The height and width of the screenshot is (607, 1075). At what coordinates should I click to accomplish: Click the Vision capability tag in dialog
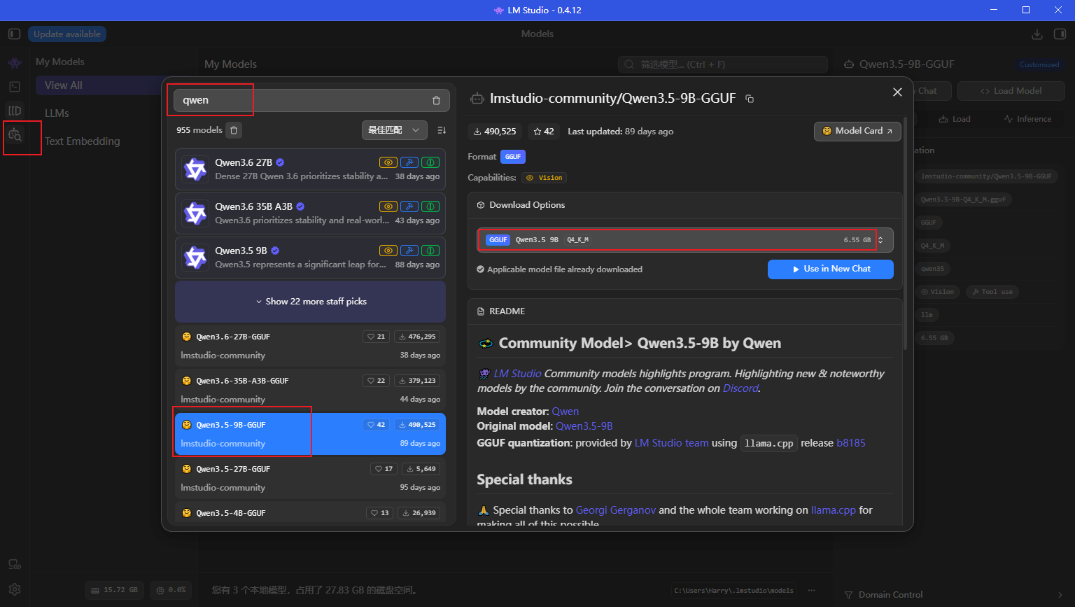coord(544,178)
